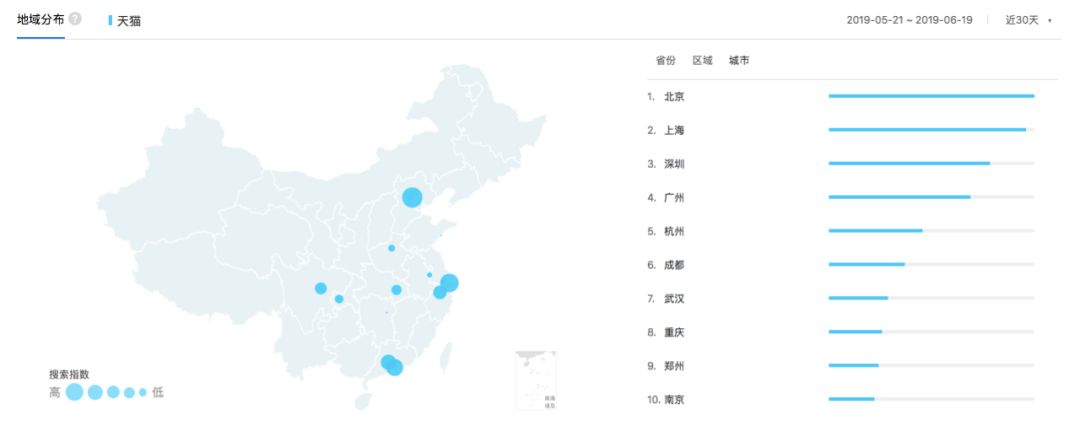Click the South China Sea inset map
The width and height of the screenshot is (1080, 436).
[536, 380]
